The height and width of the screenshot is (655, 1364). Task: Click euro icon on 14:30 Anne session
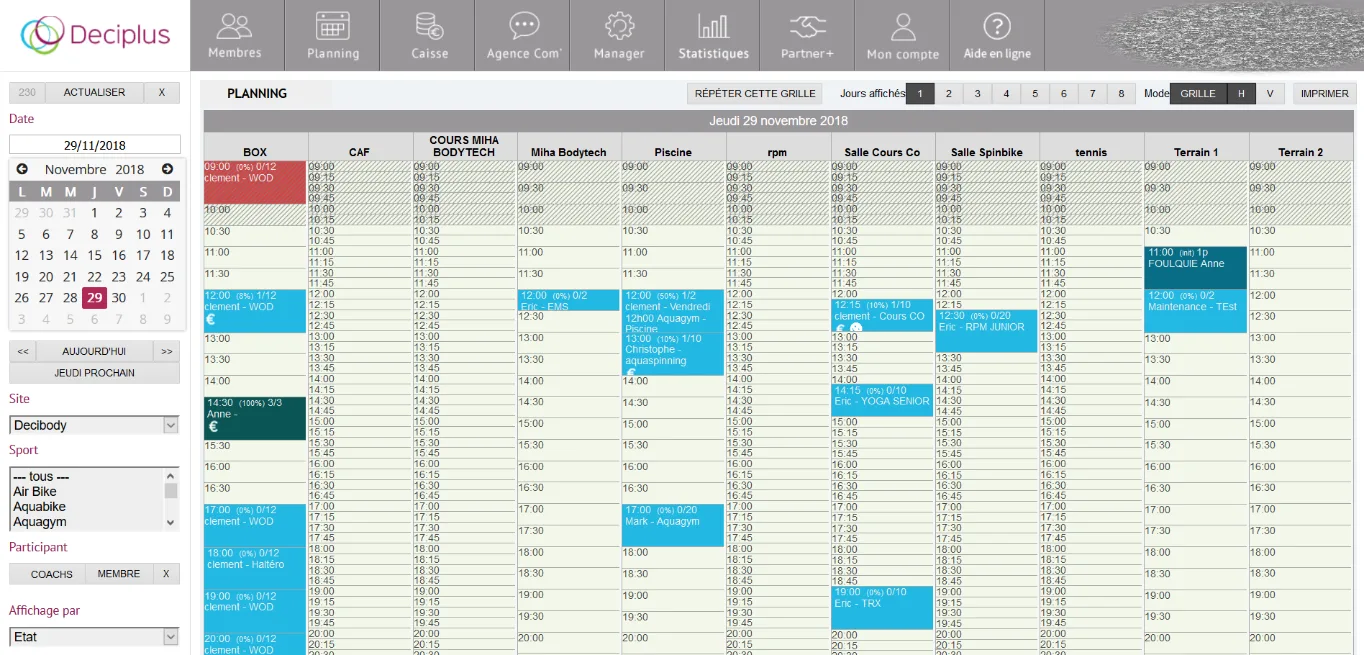(213, 427)
